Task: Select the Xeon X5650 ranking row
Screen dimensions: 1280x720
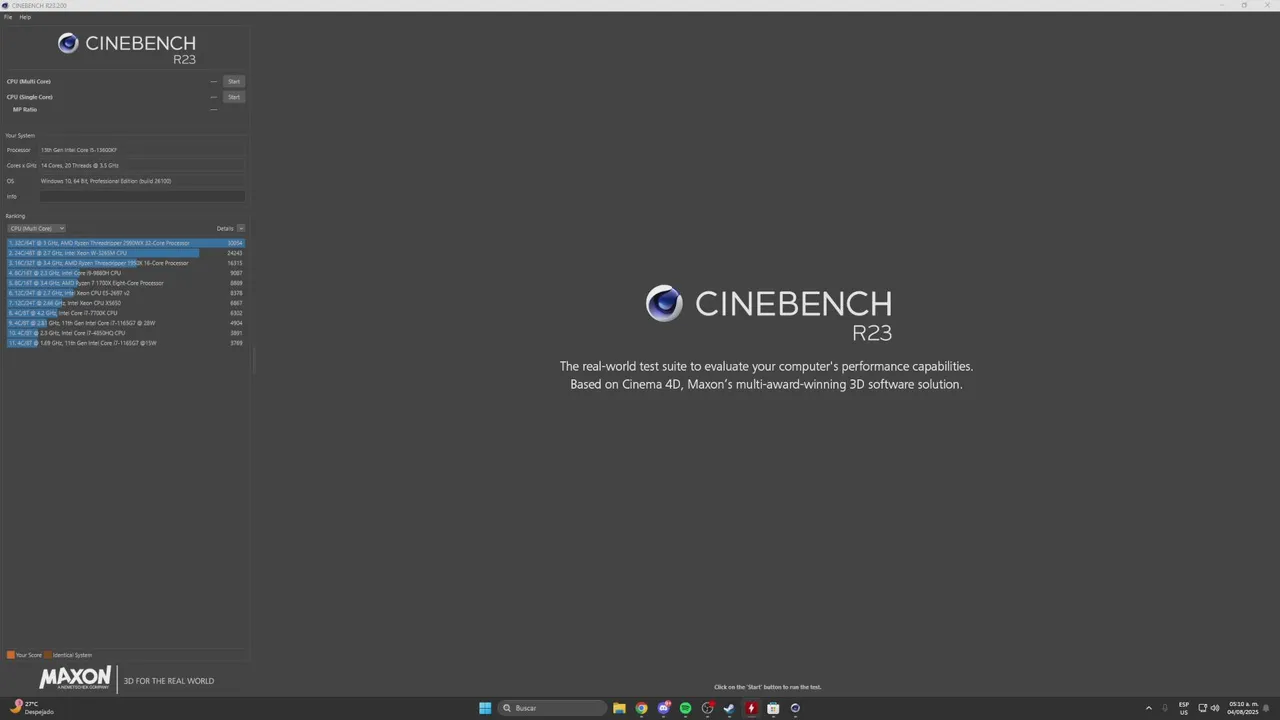Action: [x=126, y=303]
